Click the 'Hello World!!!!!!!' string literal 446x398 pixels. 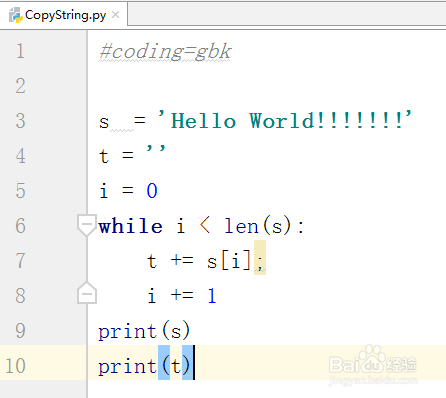point(285,120)
